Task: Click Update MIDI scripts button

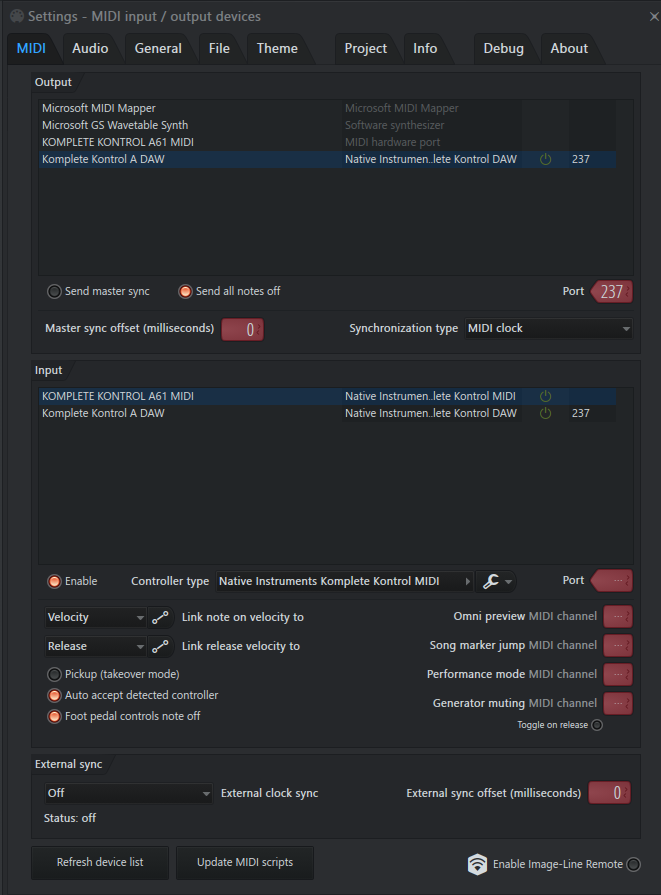Action: 245,862
